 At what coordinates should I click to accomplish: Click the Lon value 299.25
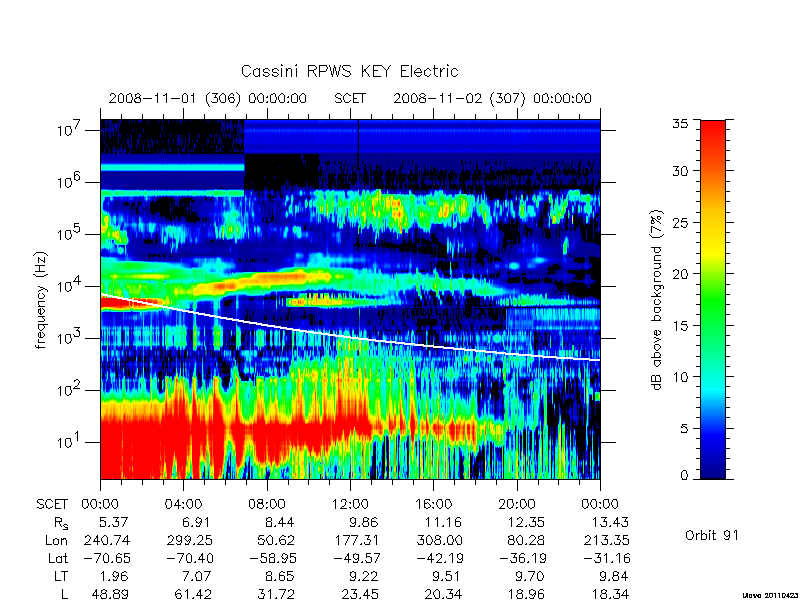click(190, 540)
